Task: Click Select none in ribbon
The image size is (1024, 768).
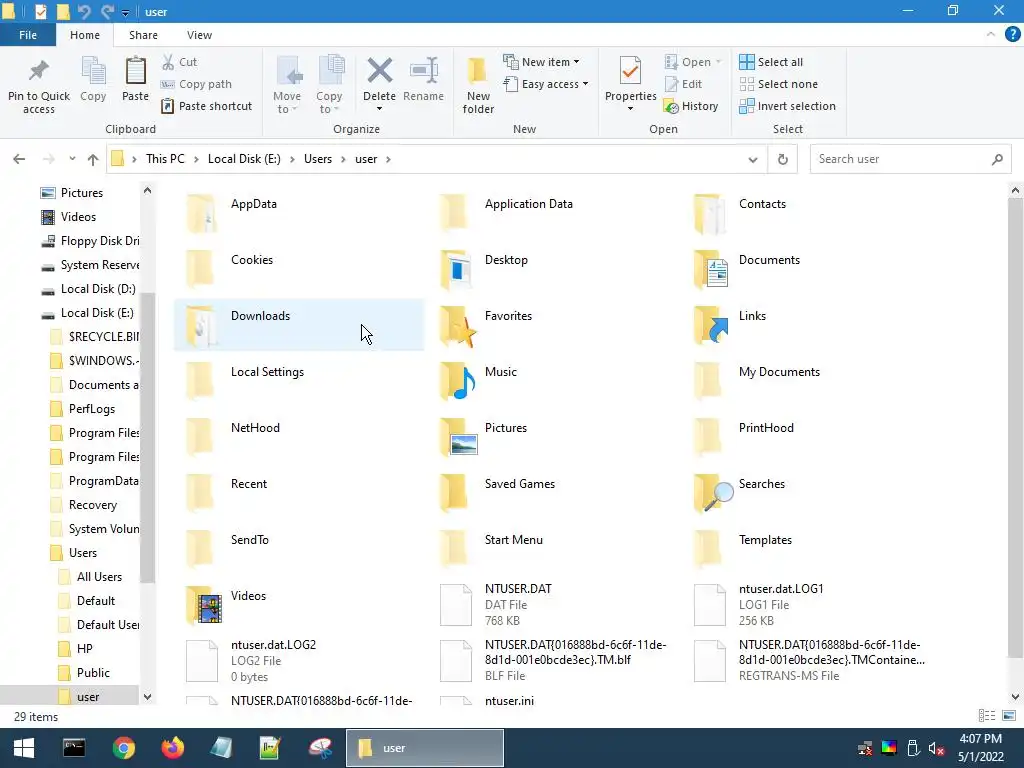Action: point(778,84)
